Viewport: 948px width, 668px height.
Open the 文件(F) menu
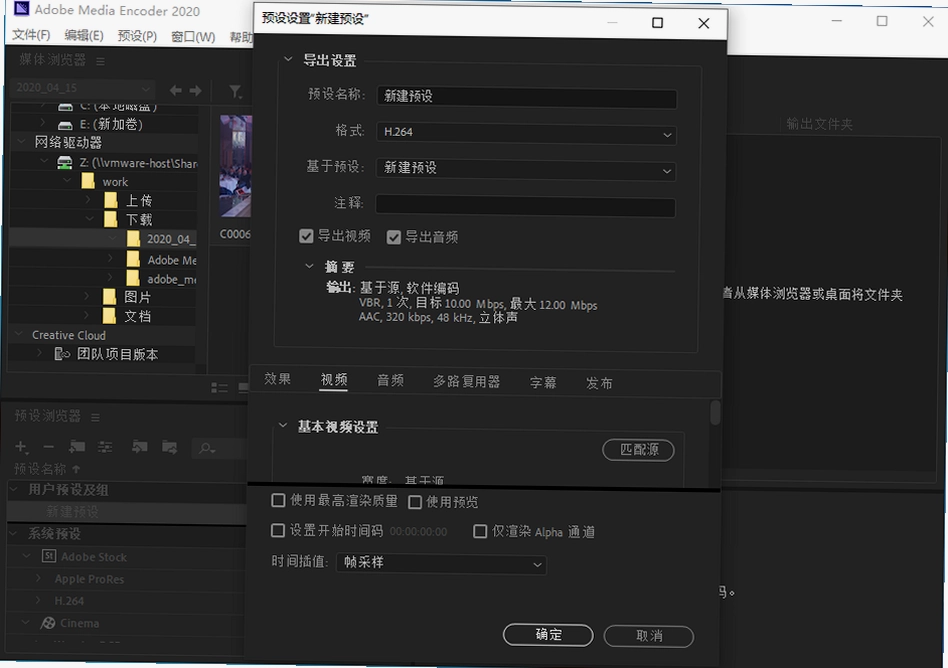pyautogui.click(x=31, y=34)
